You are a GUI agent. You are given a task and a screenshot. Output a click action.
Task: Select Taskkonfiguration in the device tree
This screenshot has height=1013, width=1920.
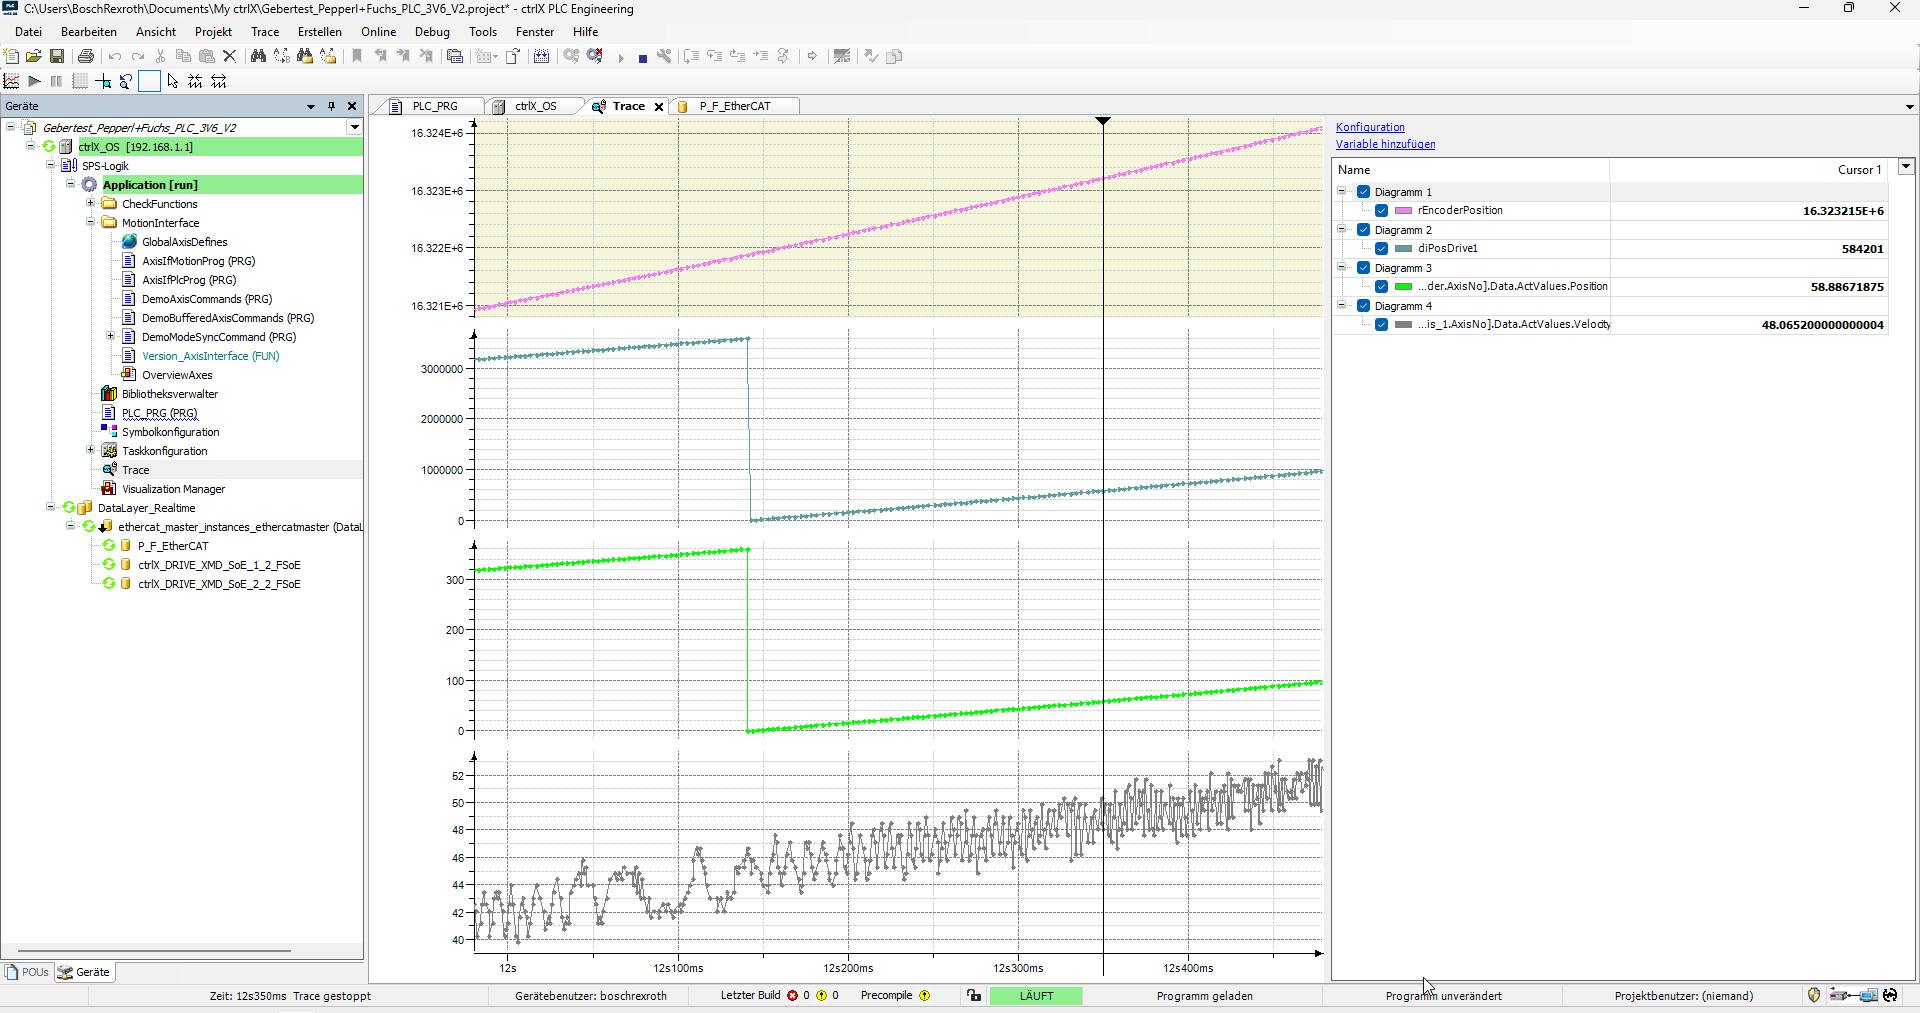point(164,451)
